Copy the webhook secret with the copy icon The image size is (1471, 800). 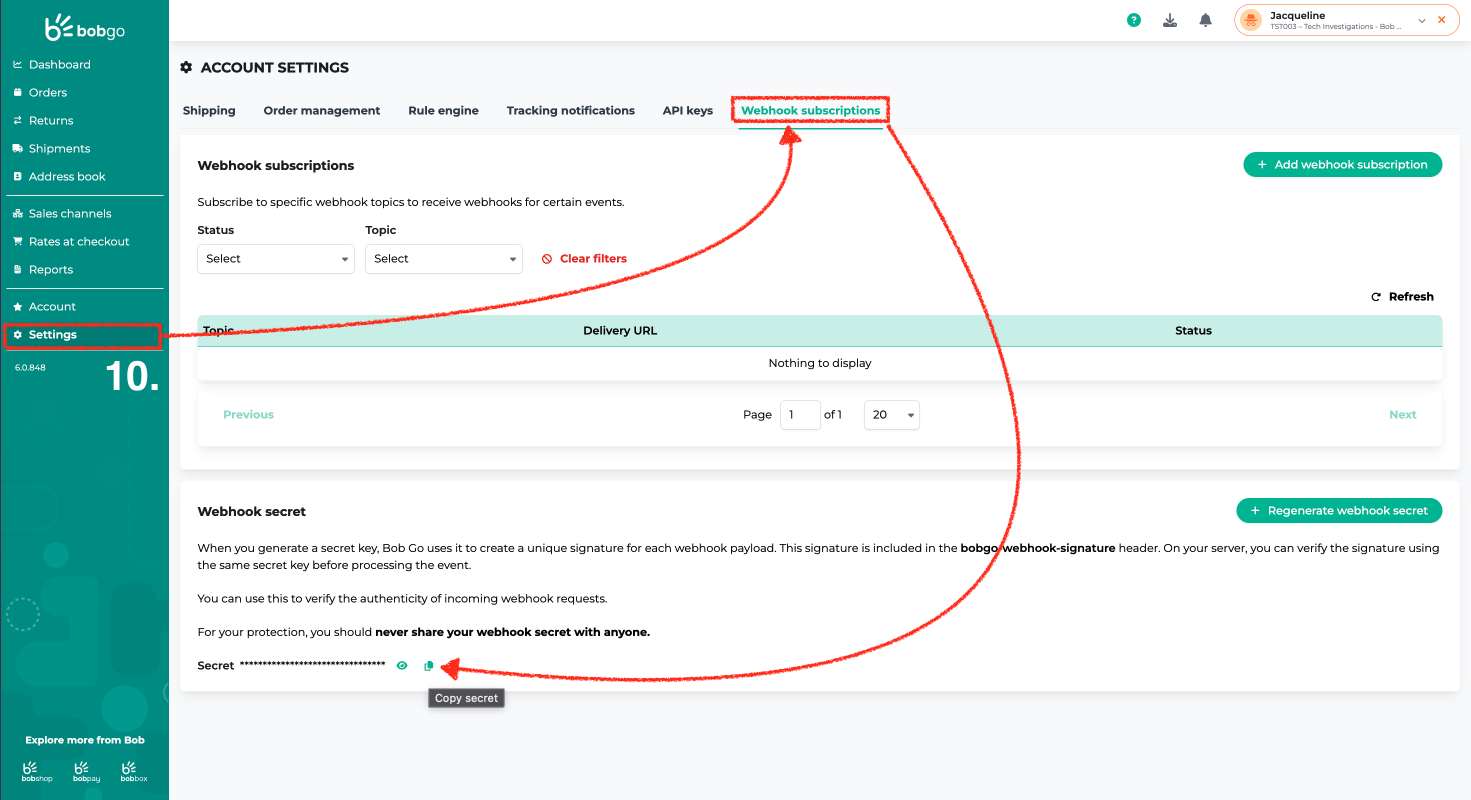click(x=429, y=665)
